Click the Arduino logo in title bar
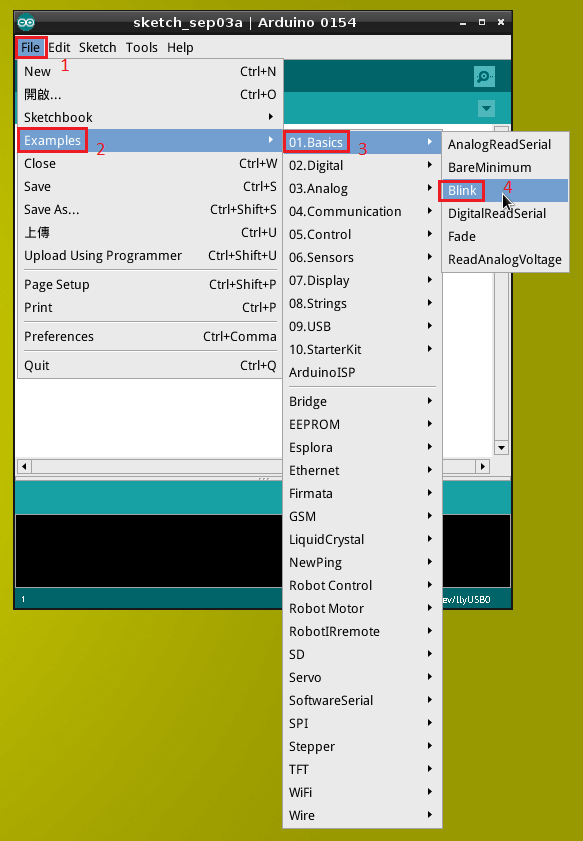 (26, 23)
